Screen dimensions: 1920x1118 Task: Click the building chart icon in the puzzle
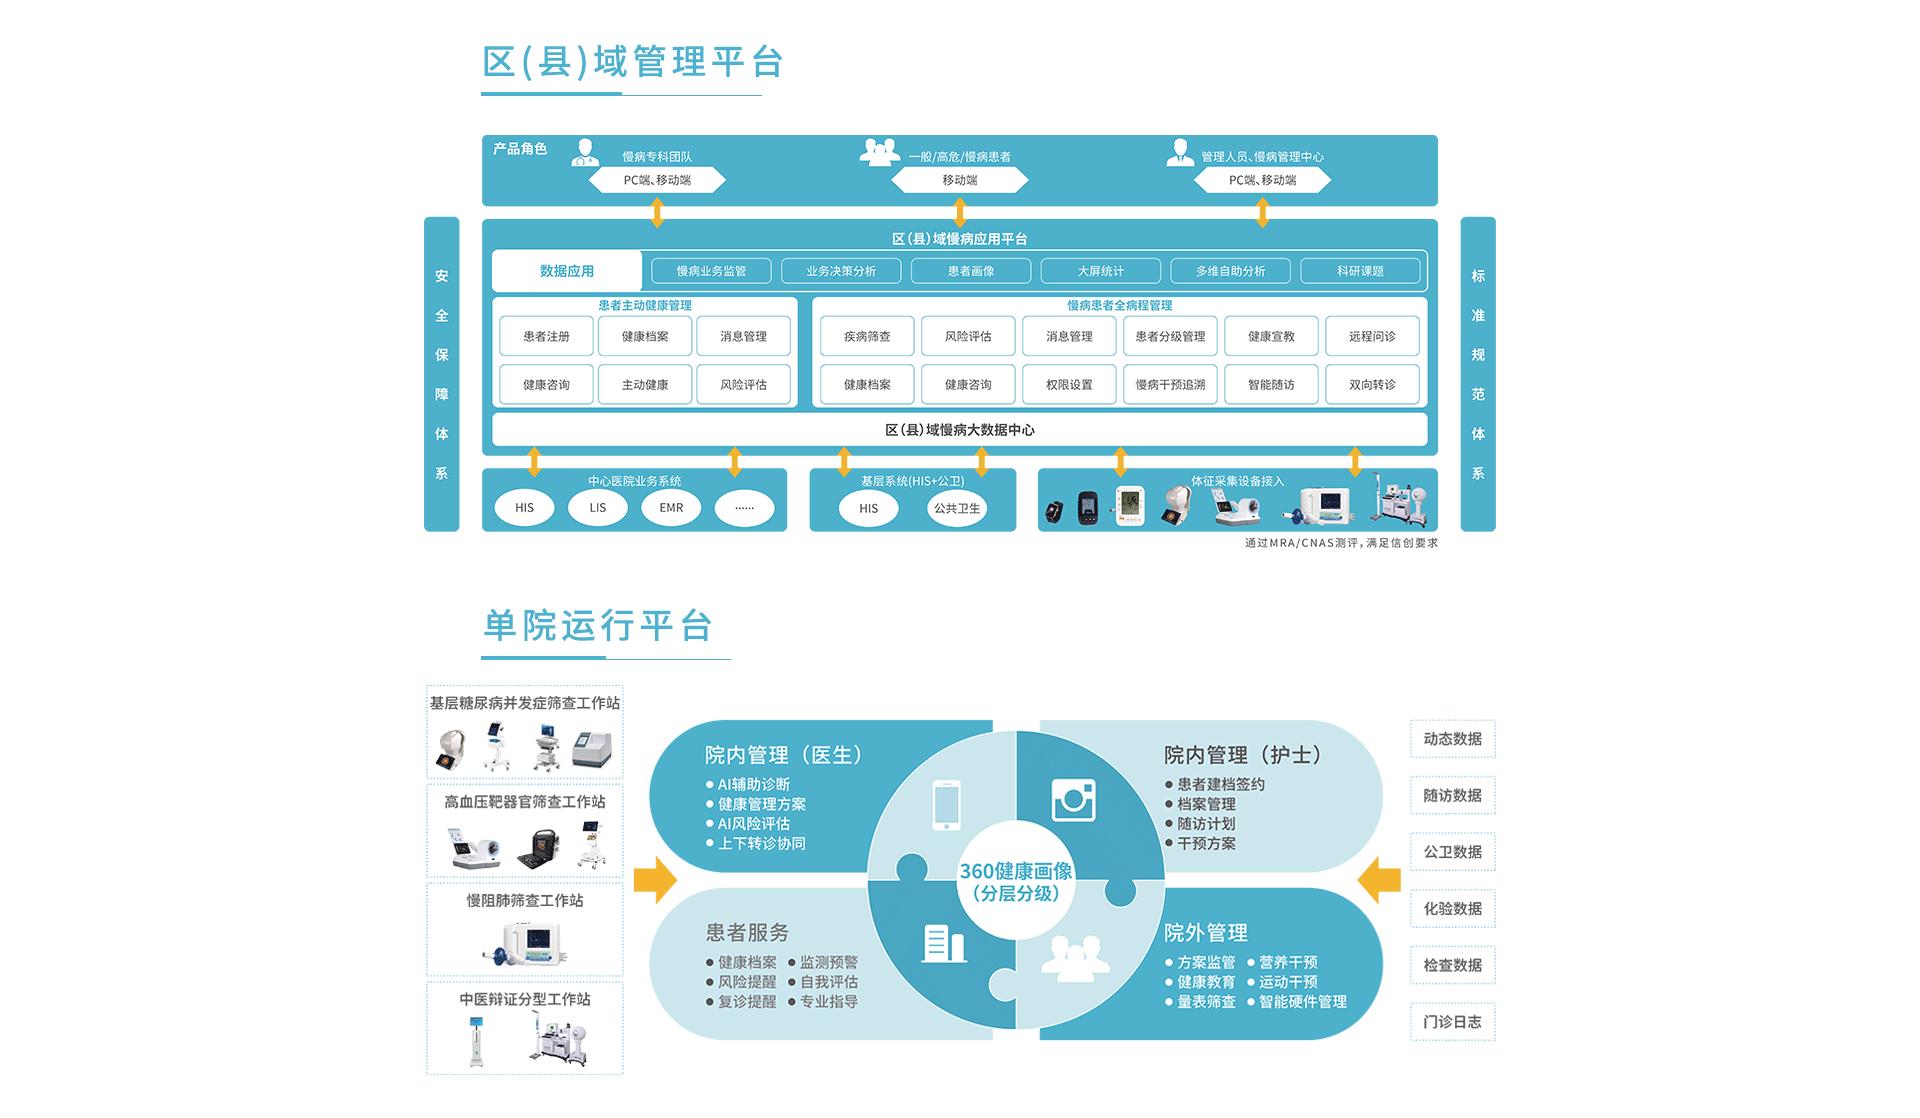pyautogui.click(x=944, y=944)
